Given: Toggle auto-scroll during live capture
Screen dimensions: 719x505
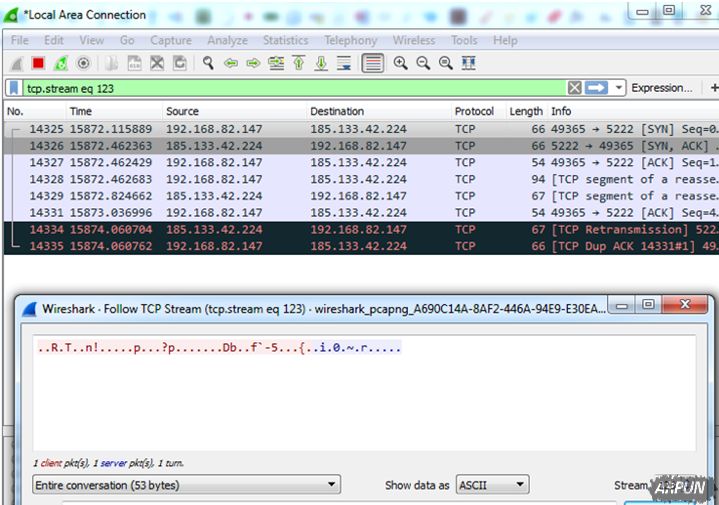Looking at the screenshot, I should coord(344,63).
